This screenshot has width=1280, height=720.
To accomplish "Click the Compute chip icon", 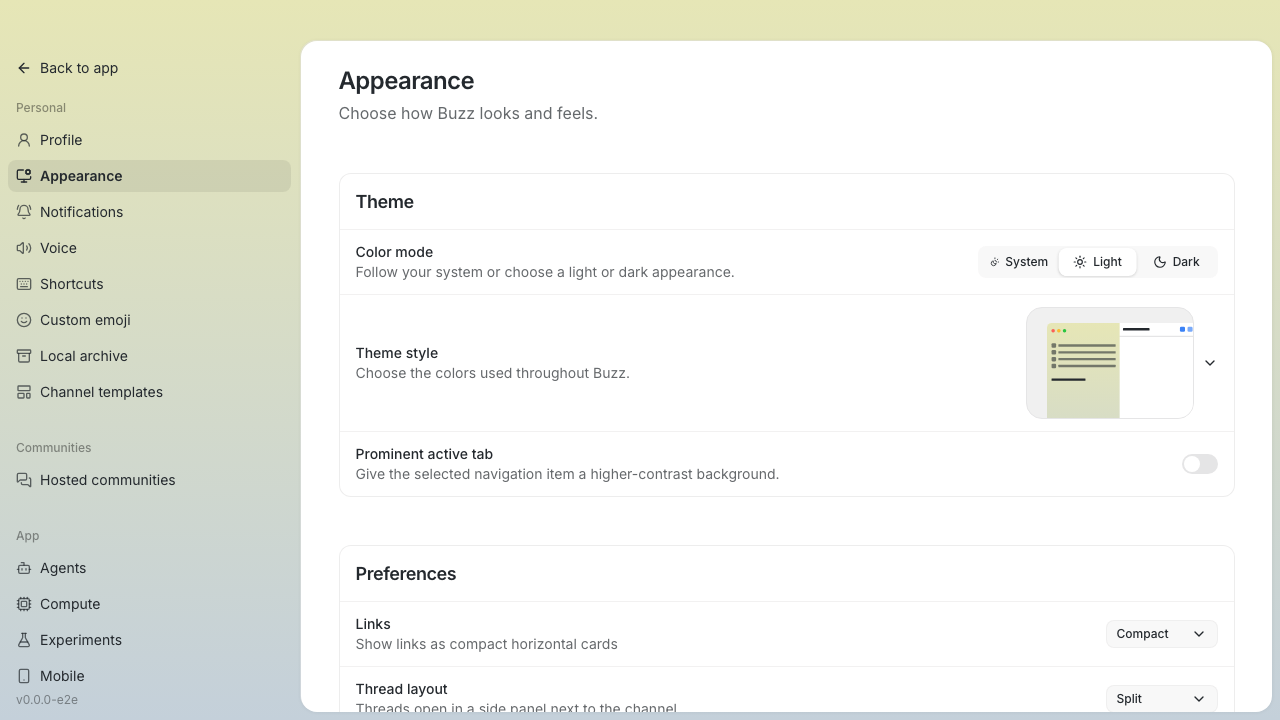I will [24, 604].
